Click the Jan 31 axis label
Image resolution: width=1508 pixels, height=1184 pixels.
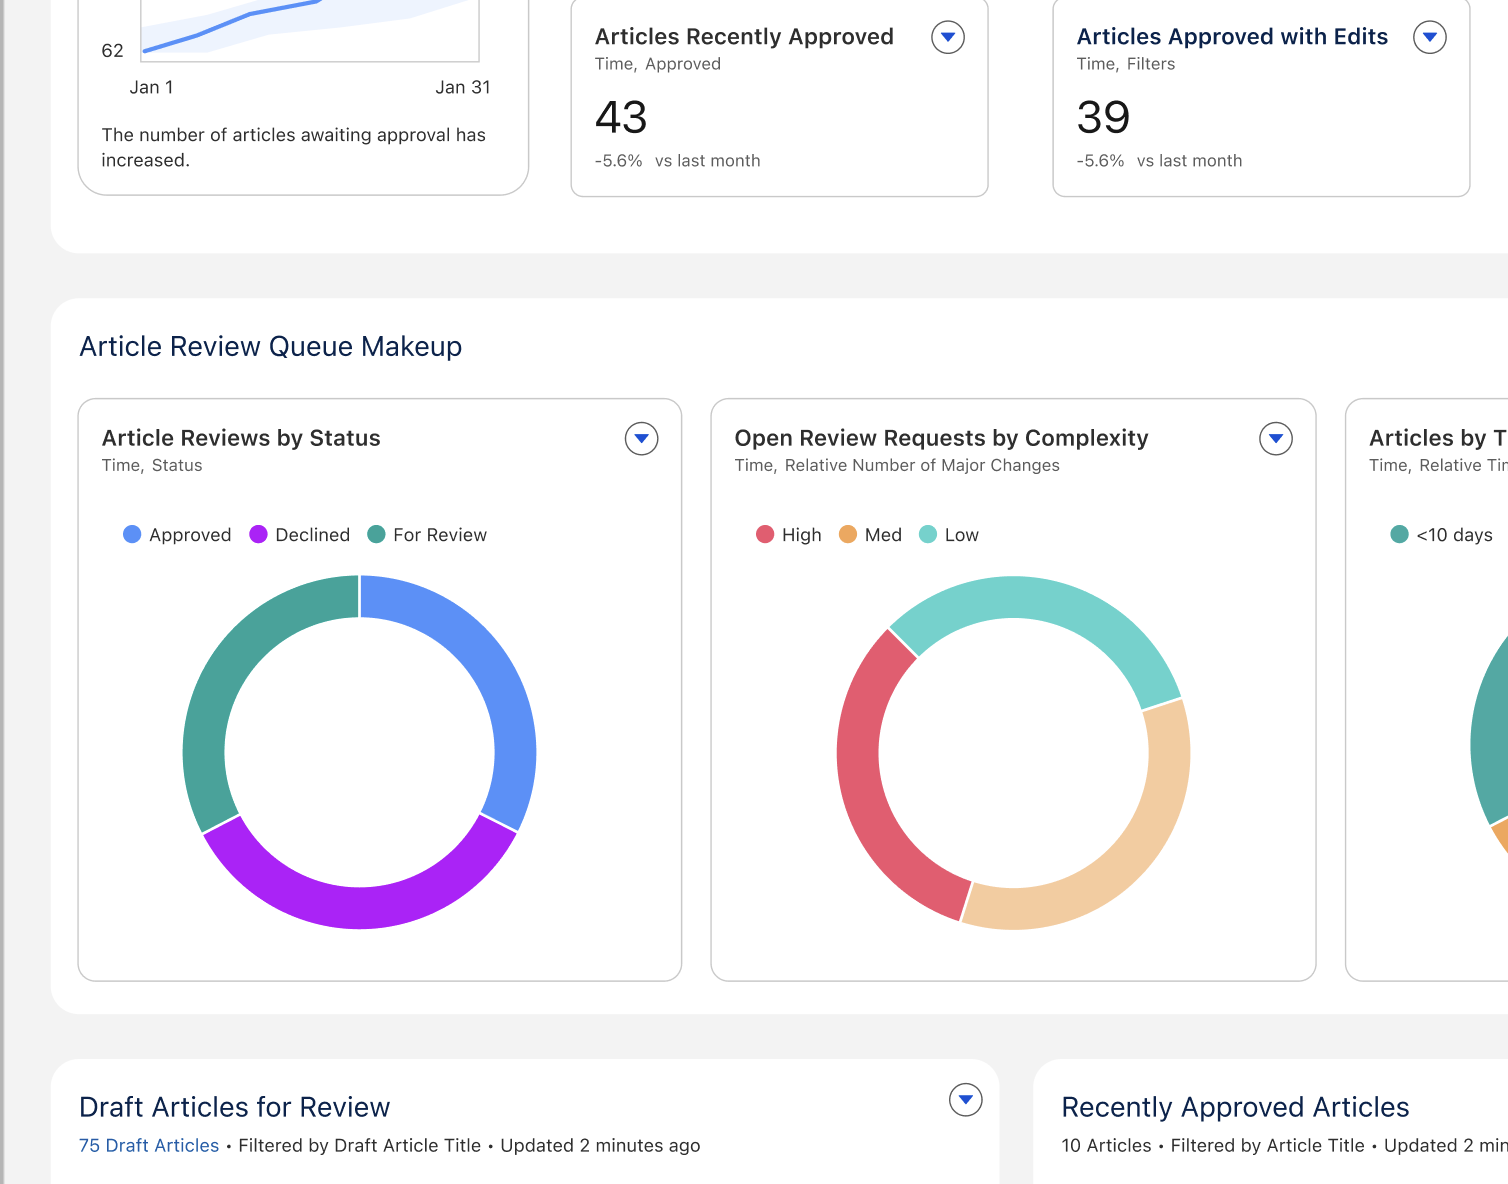tap(463, 88)
